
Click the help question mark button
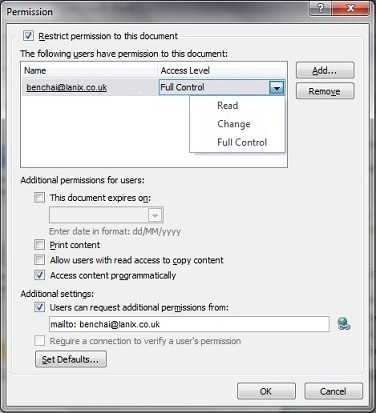click(320, 8)
